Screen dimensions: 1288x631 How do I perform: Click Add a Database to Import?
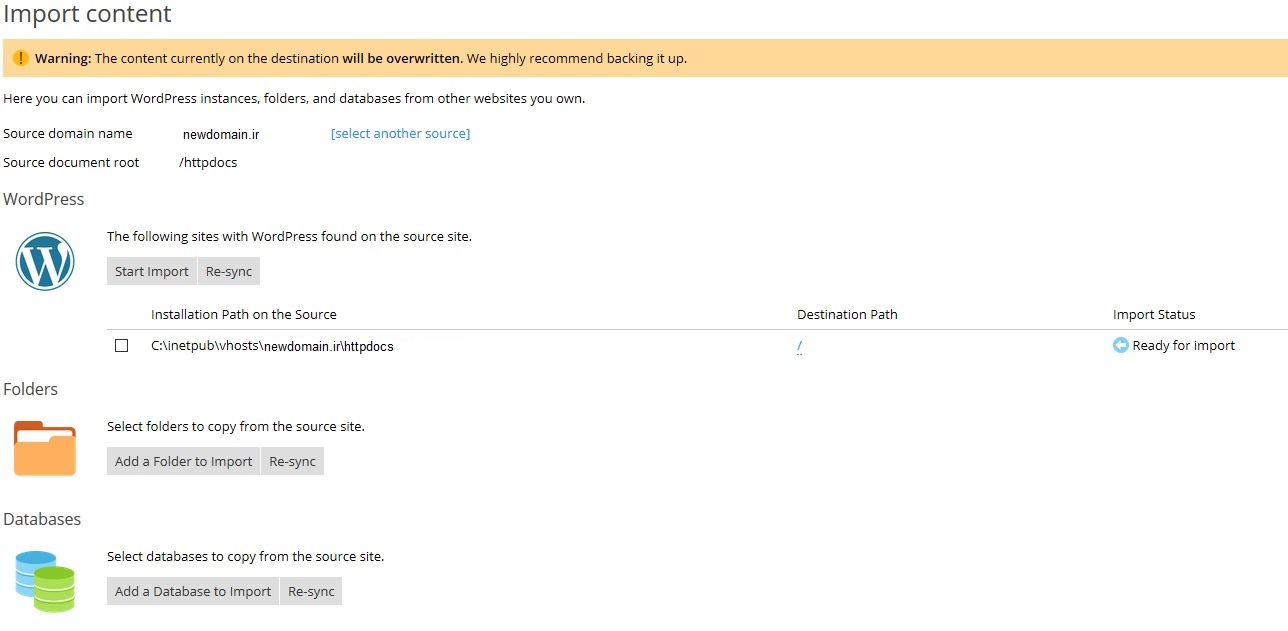pyautogui.click(x=193, y=592)
